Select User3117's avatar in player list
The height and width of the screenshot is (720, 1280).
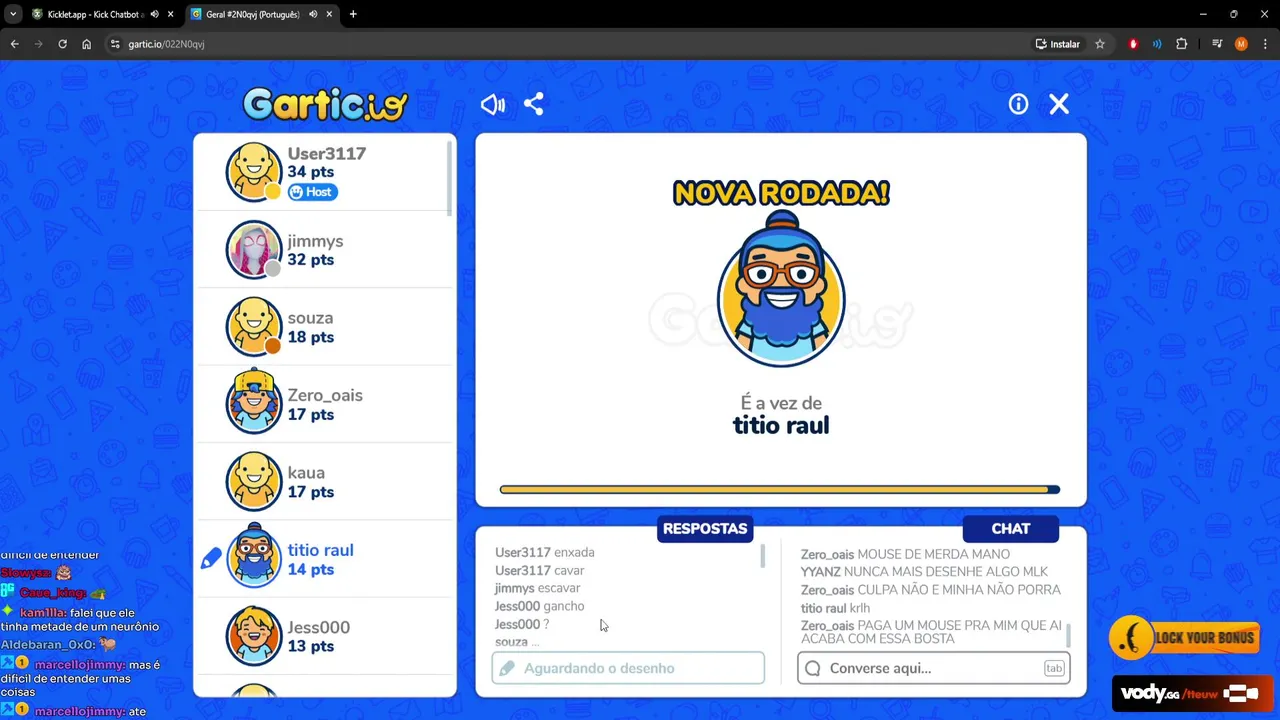pos(254,172)
